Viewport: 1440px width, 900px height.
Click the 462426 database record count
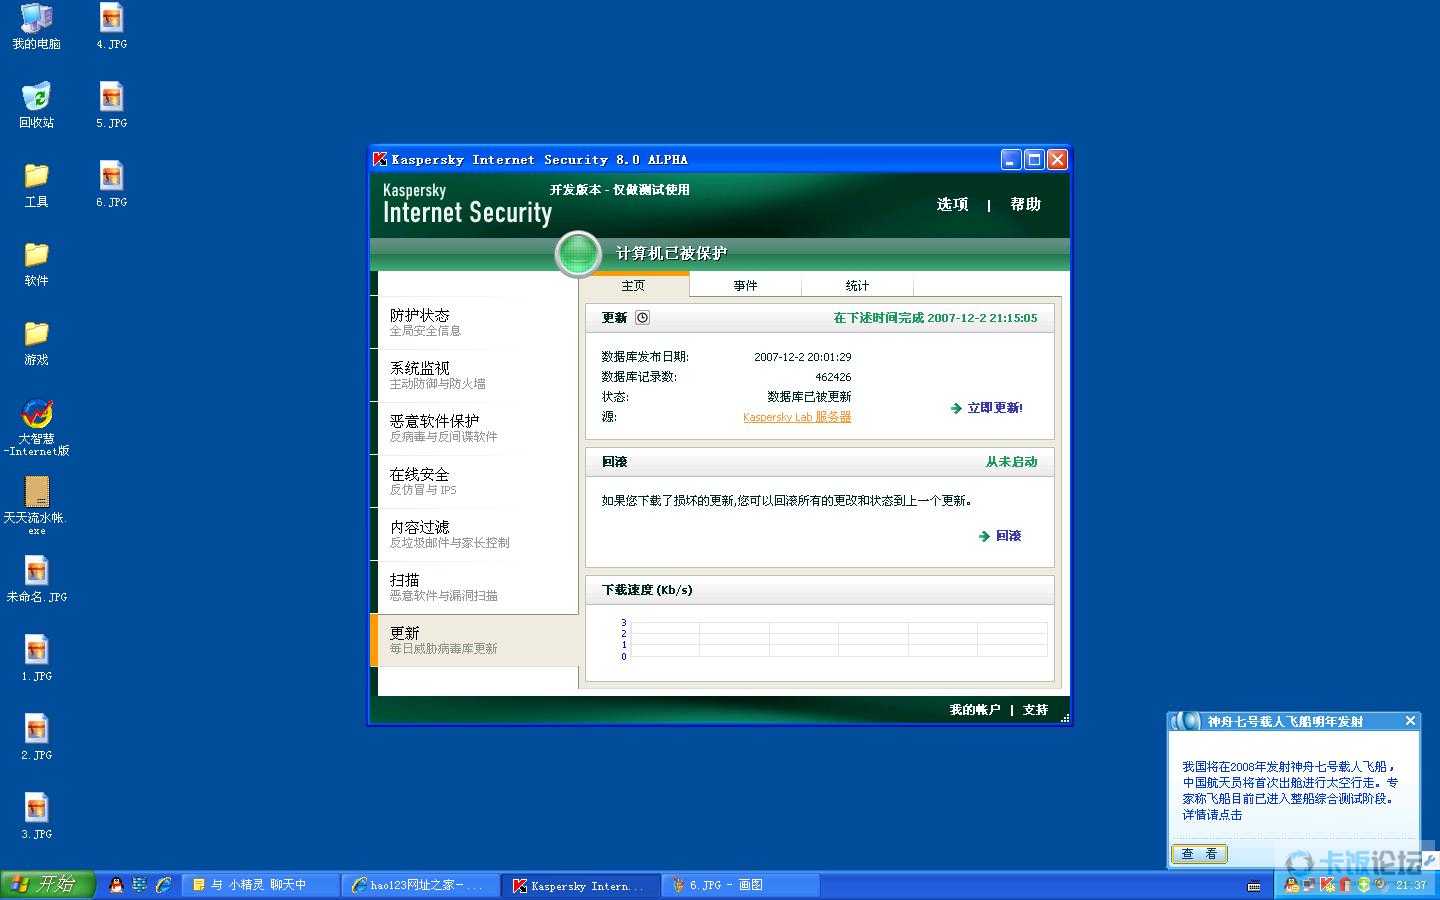point(833,377)
